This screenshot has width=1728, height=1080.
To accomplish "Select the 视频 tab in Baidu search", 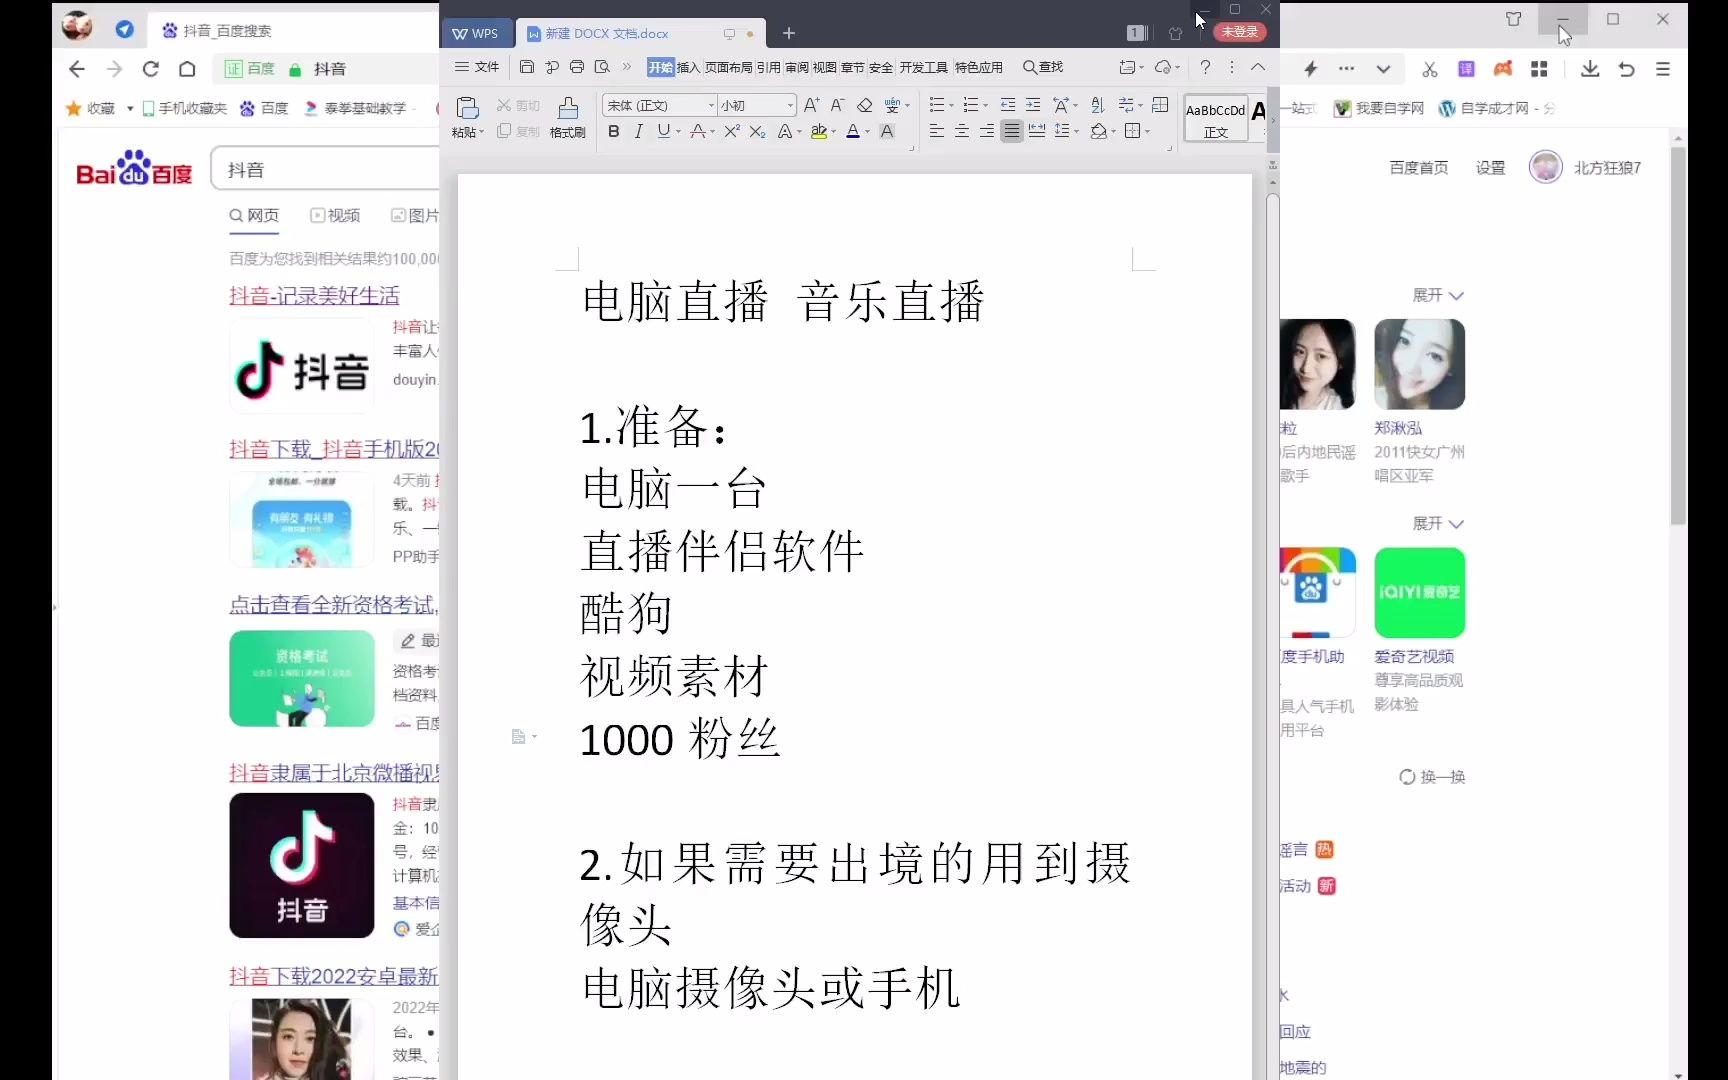I will click(335, 215).
